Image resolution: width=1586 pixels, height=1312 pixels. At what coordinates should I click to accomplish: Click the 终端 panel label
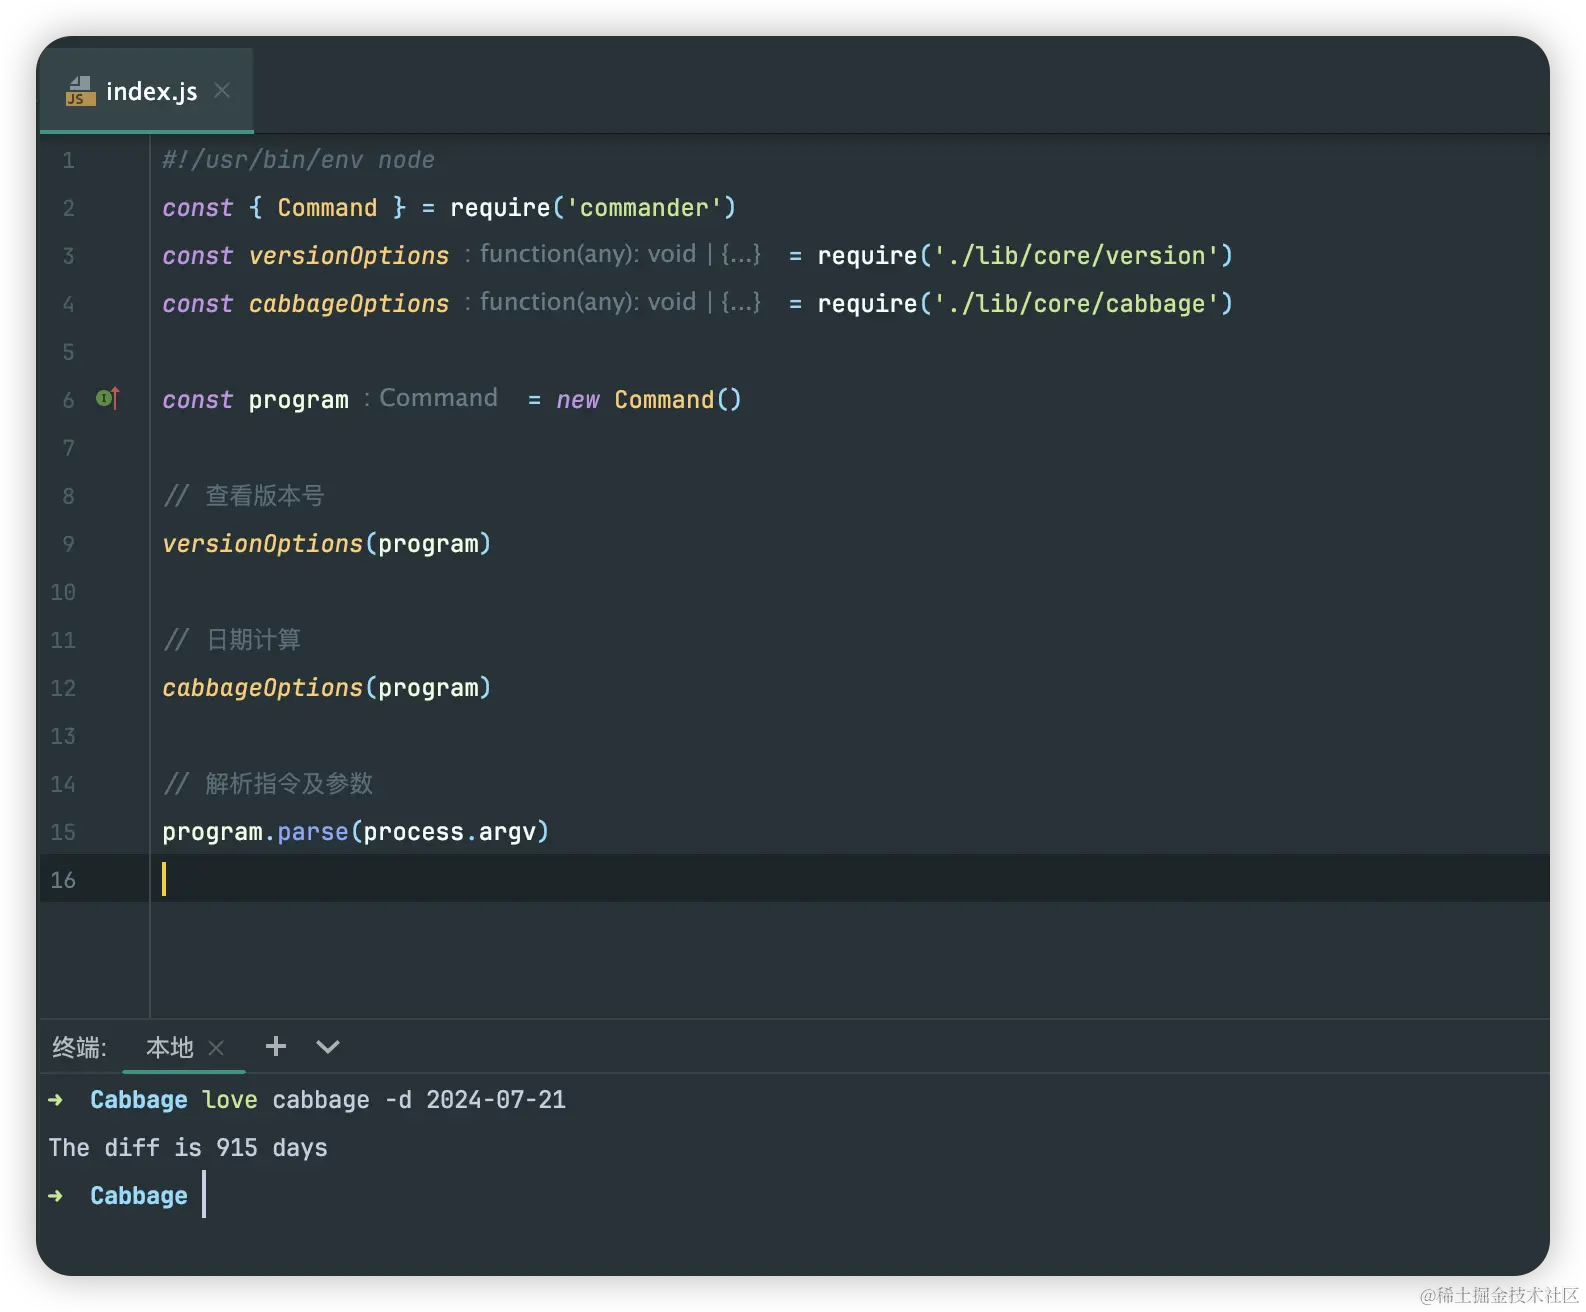pos(79,1047)
